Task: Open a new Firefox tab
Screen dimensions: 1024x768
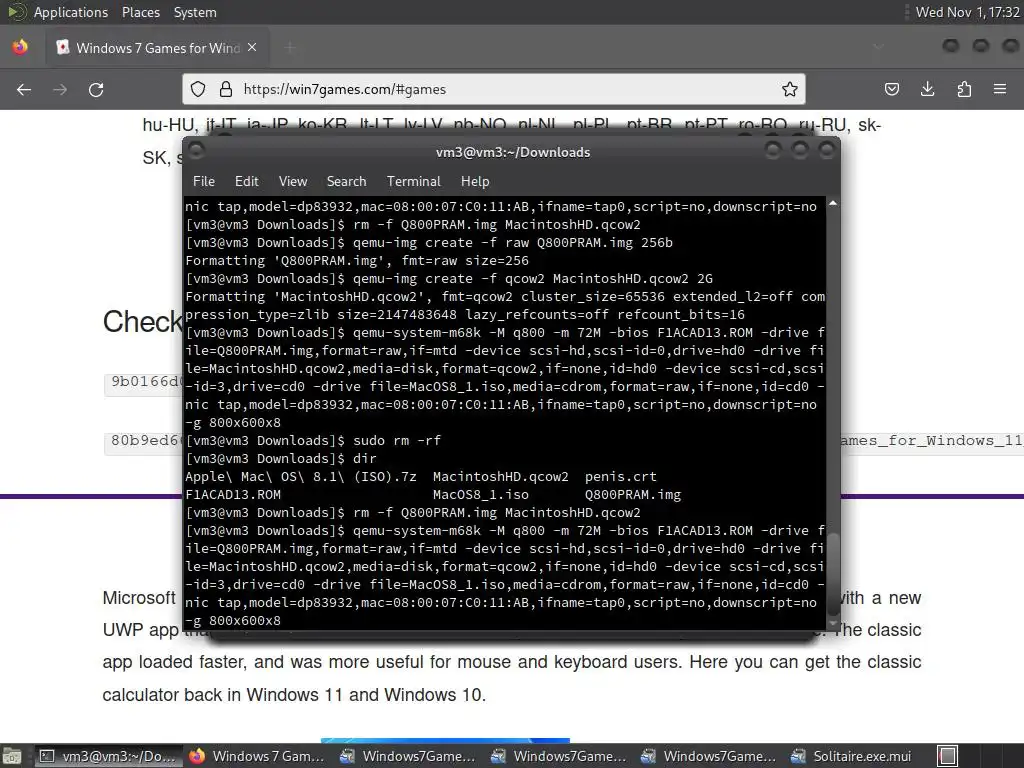Action: [x=290, y=48]
